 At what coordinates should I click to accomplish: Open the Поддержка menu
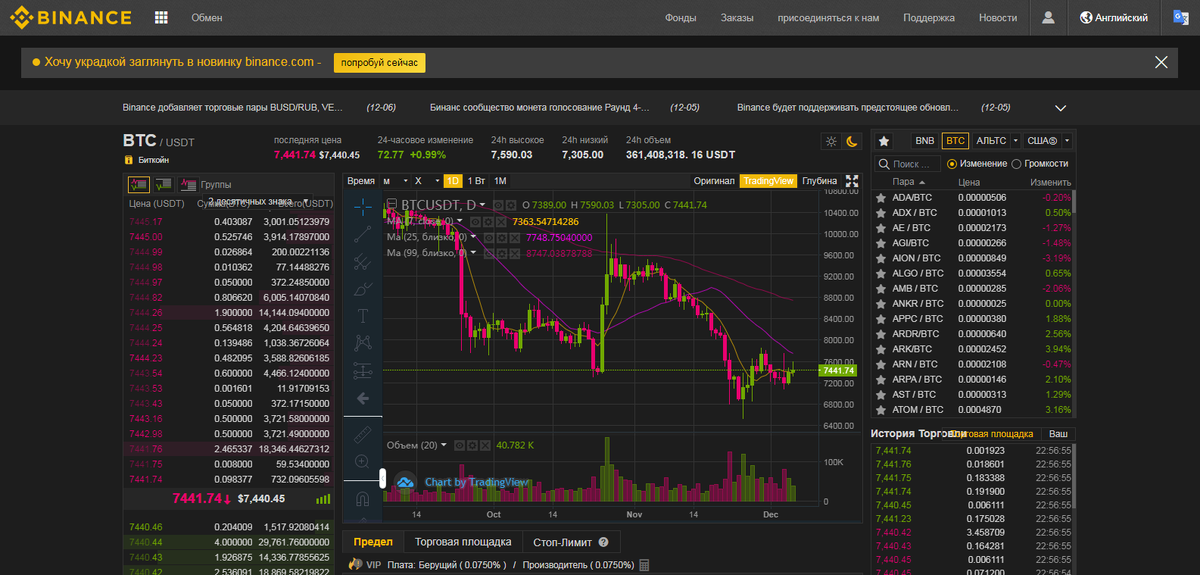coord(929,18)
